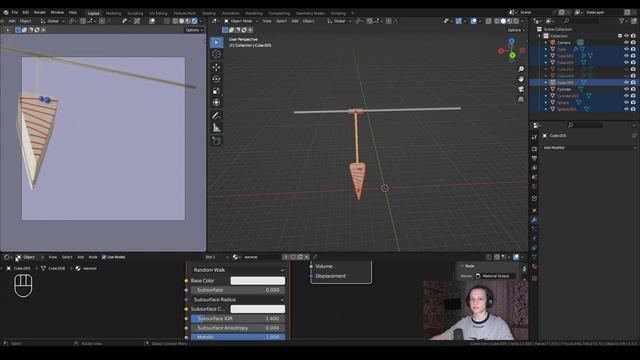Hide Camera in viewport via eye icon
Screen dimensions: 640x360
tap(627, 42)
